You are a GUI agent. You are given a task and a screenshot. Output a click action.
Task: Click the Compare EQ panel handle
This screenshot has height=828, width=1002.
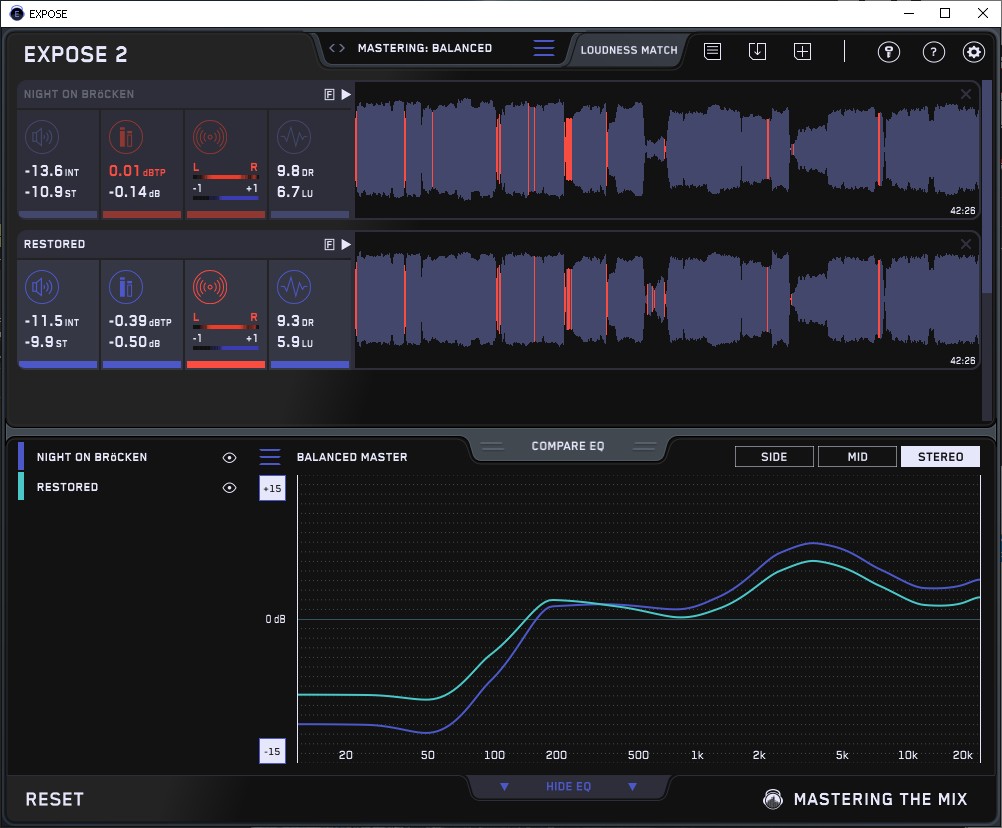pyautogui.click(x=567, y=446)
